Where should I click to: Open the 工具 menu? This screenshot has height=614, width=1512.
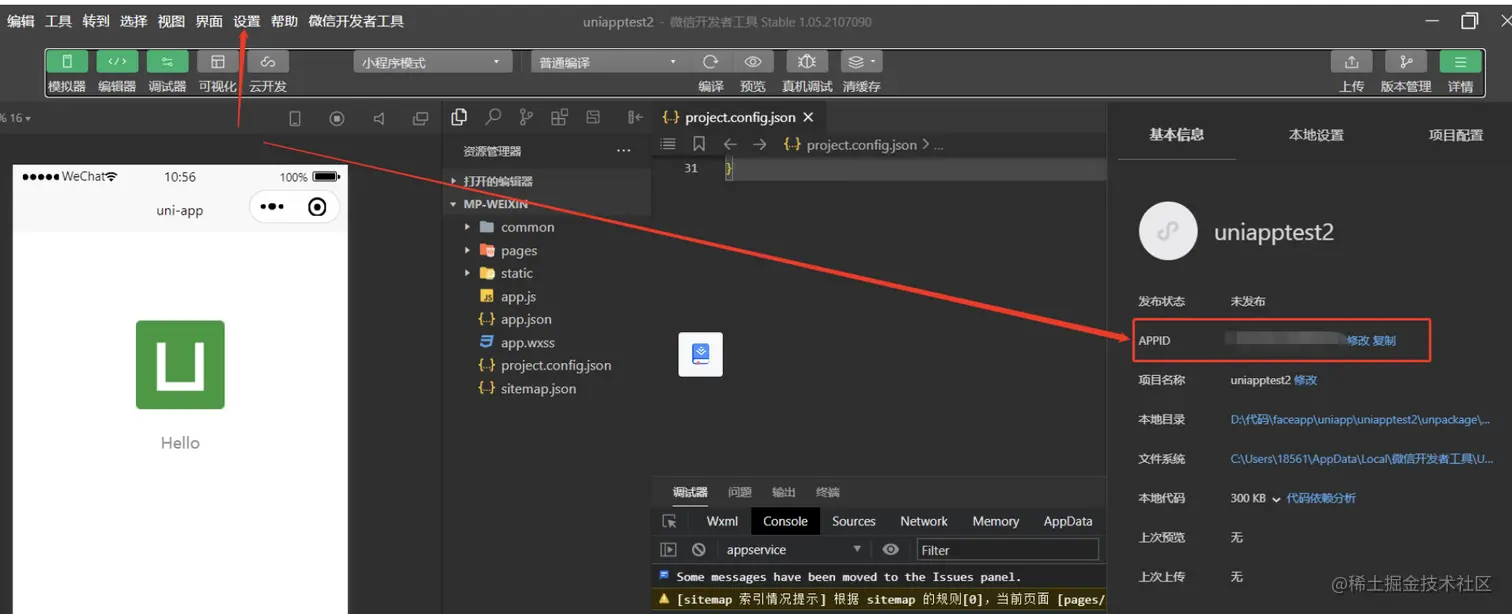[59, 21]
